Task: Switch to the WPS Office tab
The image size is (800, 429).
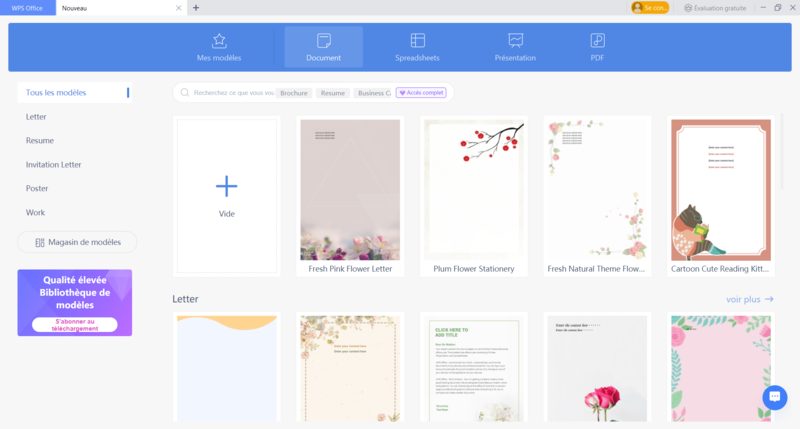Action: click(28, 8)
